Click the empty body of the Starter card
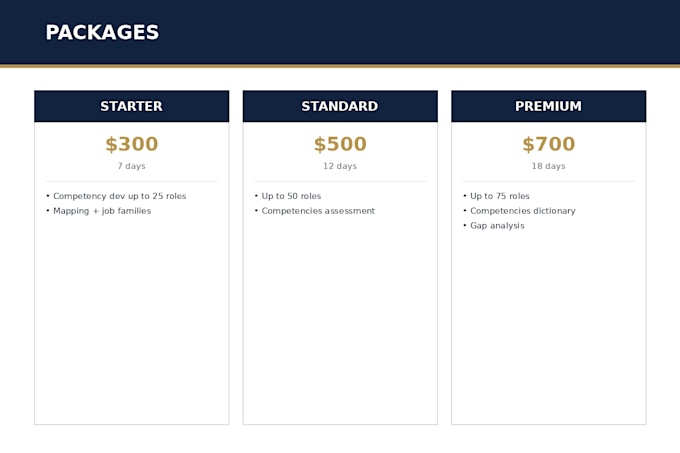 tap(132, 321)
